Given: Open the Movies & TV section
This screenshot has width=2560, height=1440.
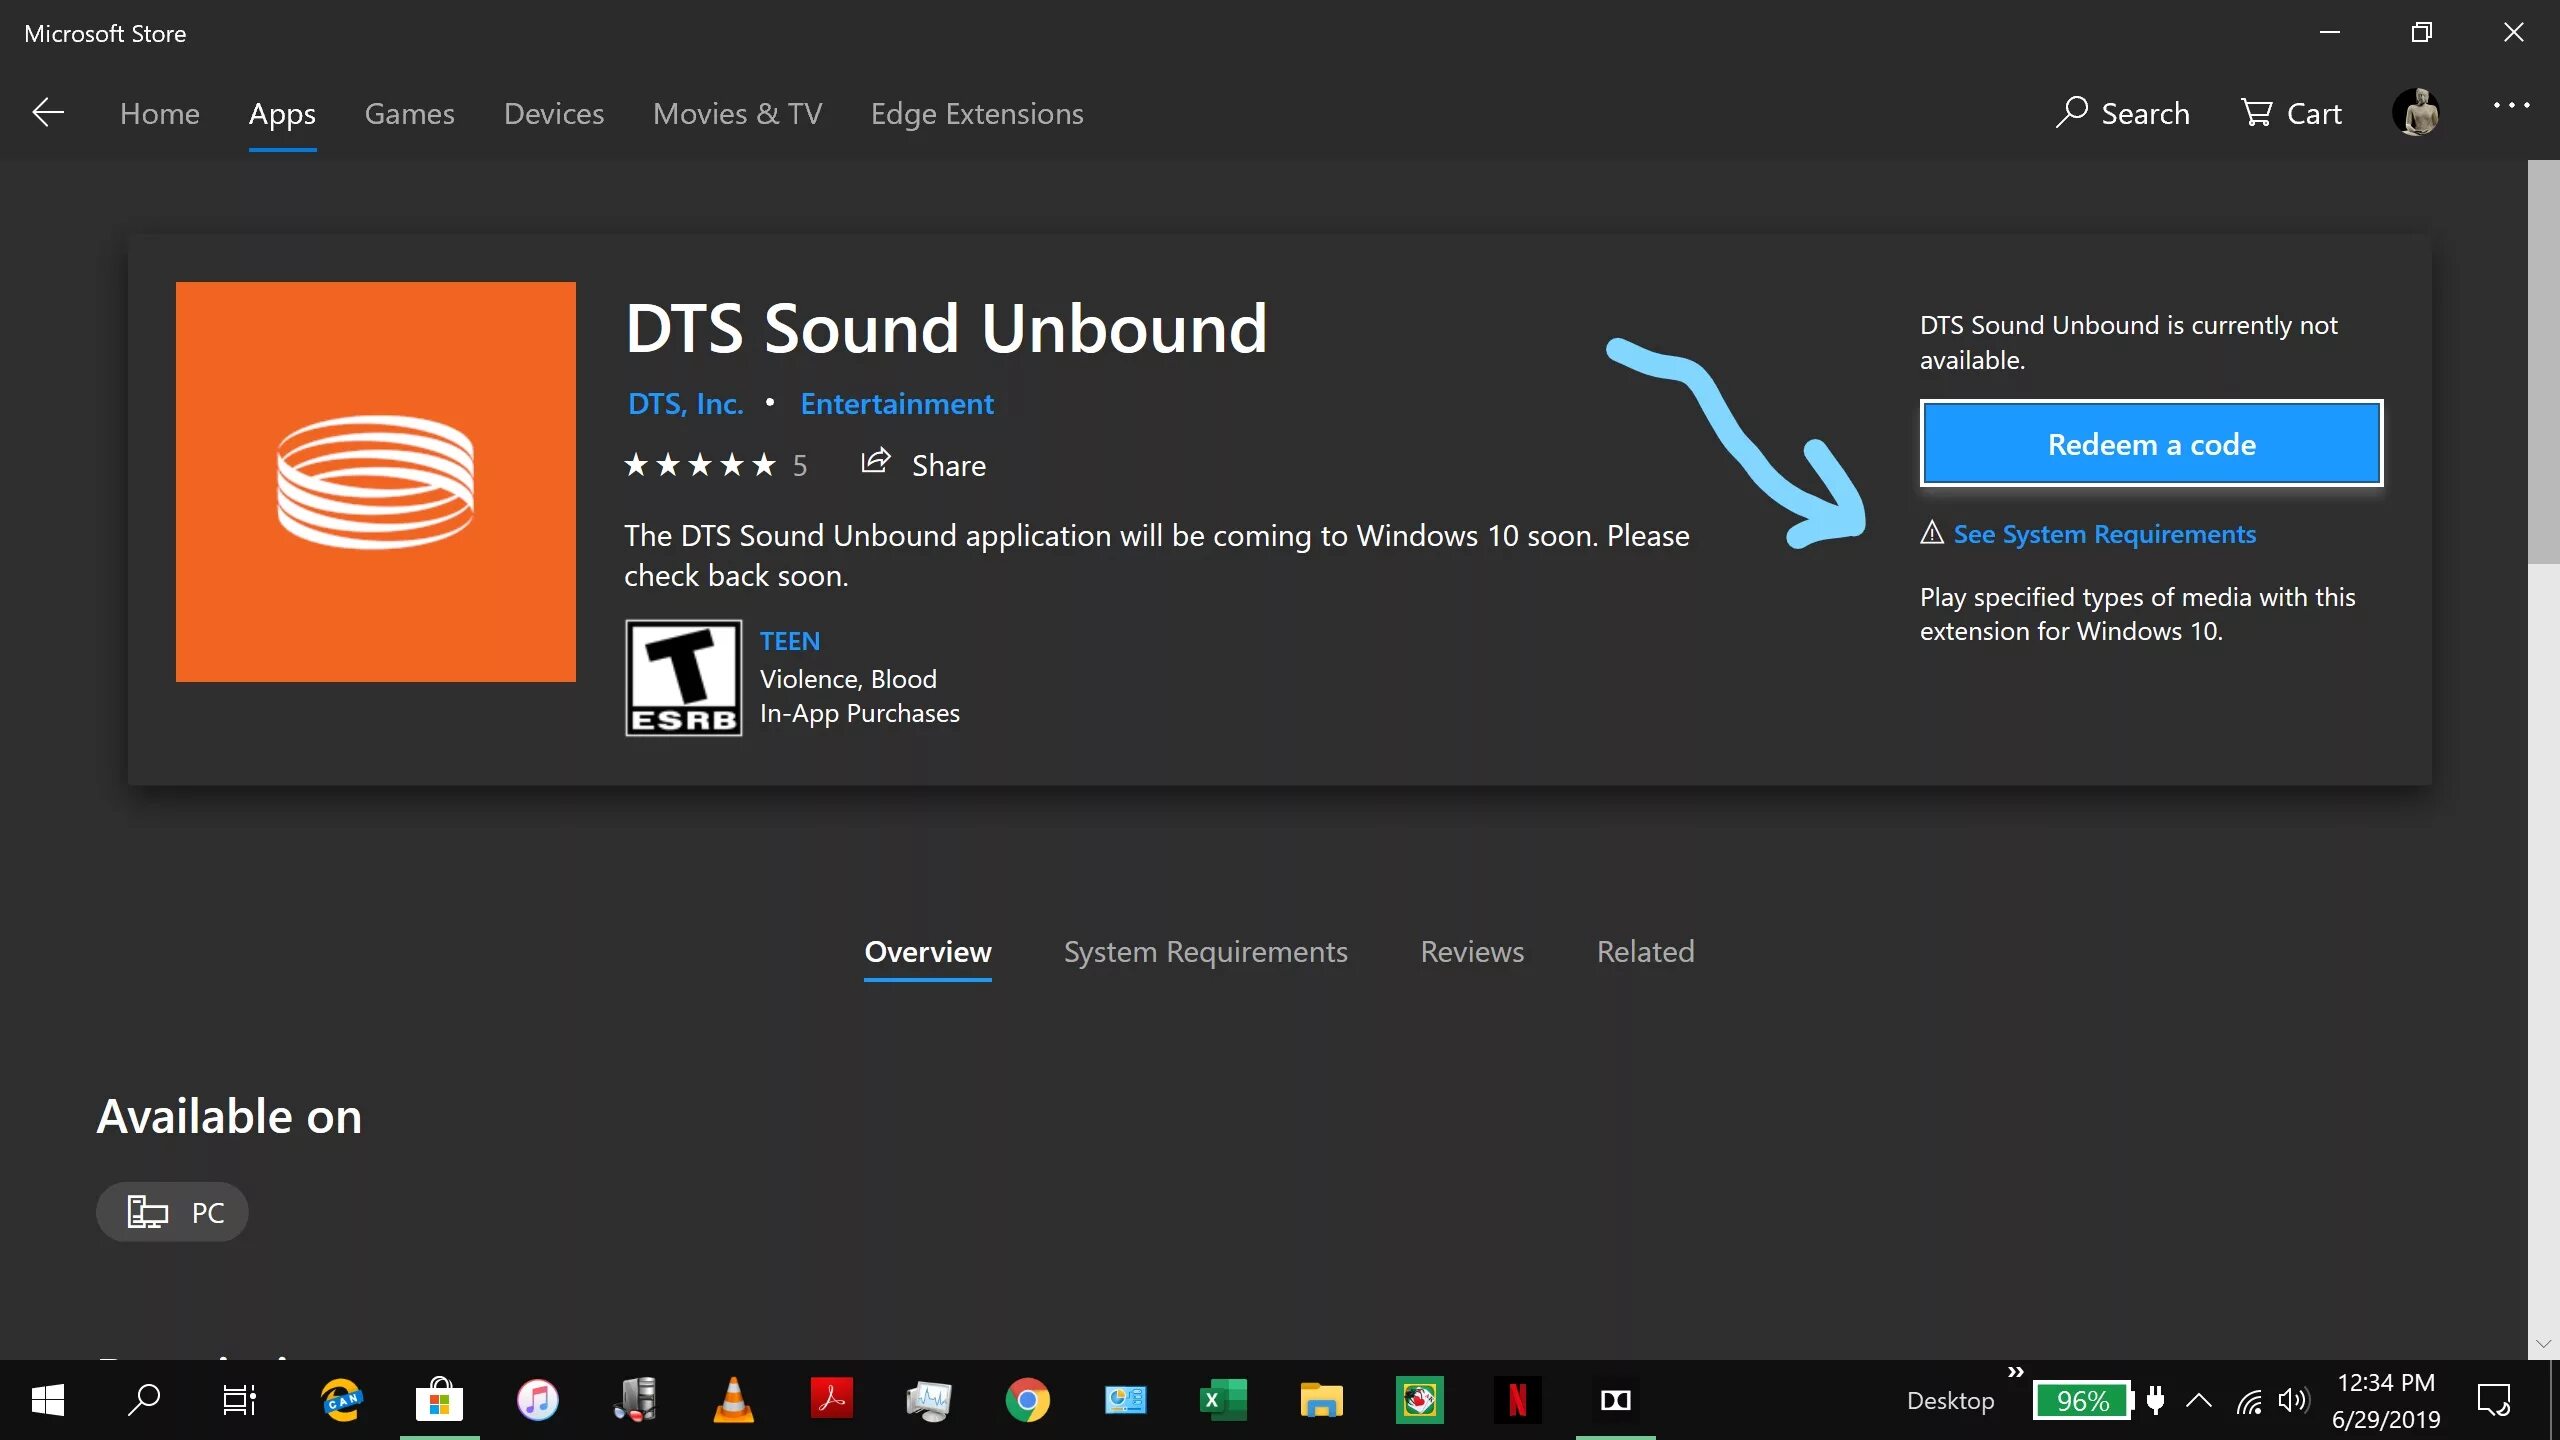Looking at the screenshot, I should (737, 114).
